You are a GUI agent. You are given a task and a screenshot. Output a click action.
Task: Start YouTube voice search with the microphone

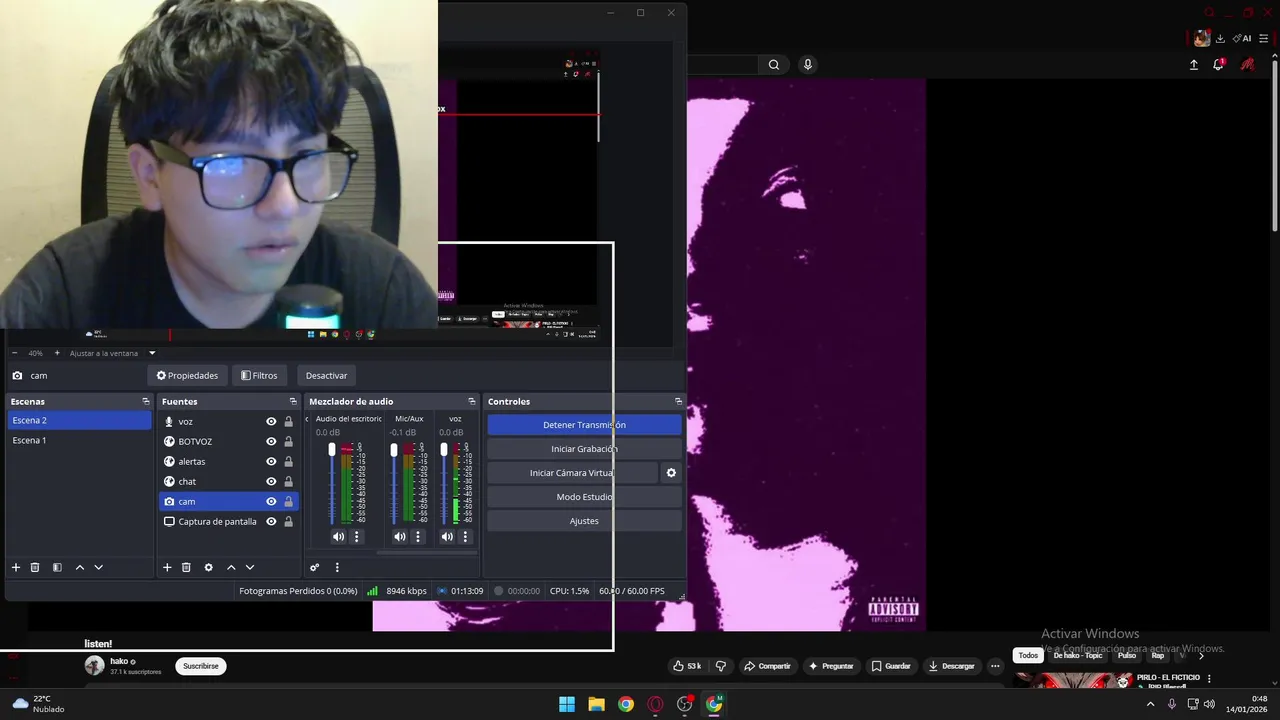pyautogui.click(x=808, y=64)
